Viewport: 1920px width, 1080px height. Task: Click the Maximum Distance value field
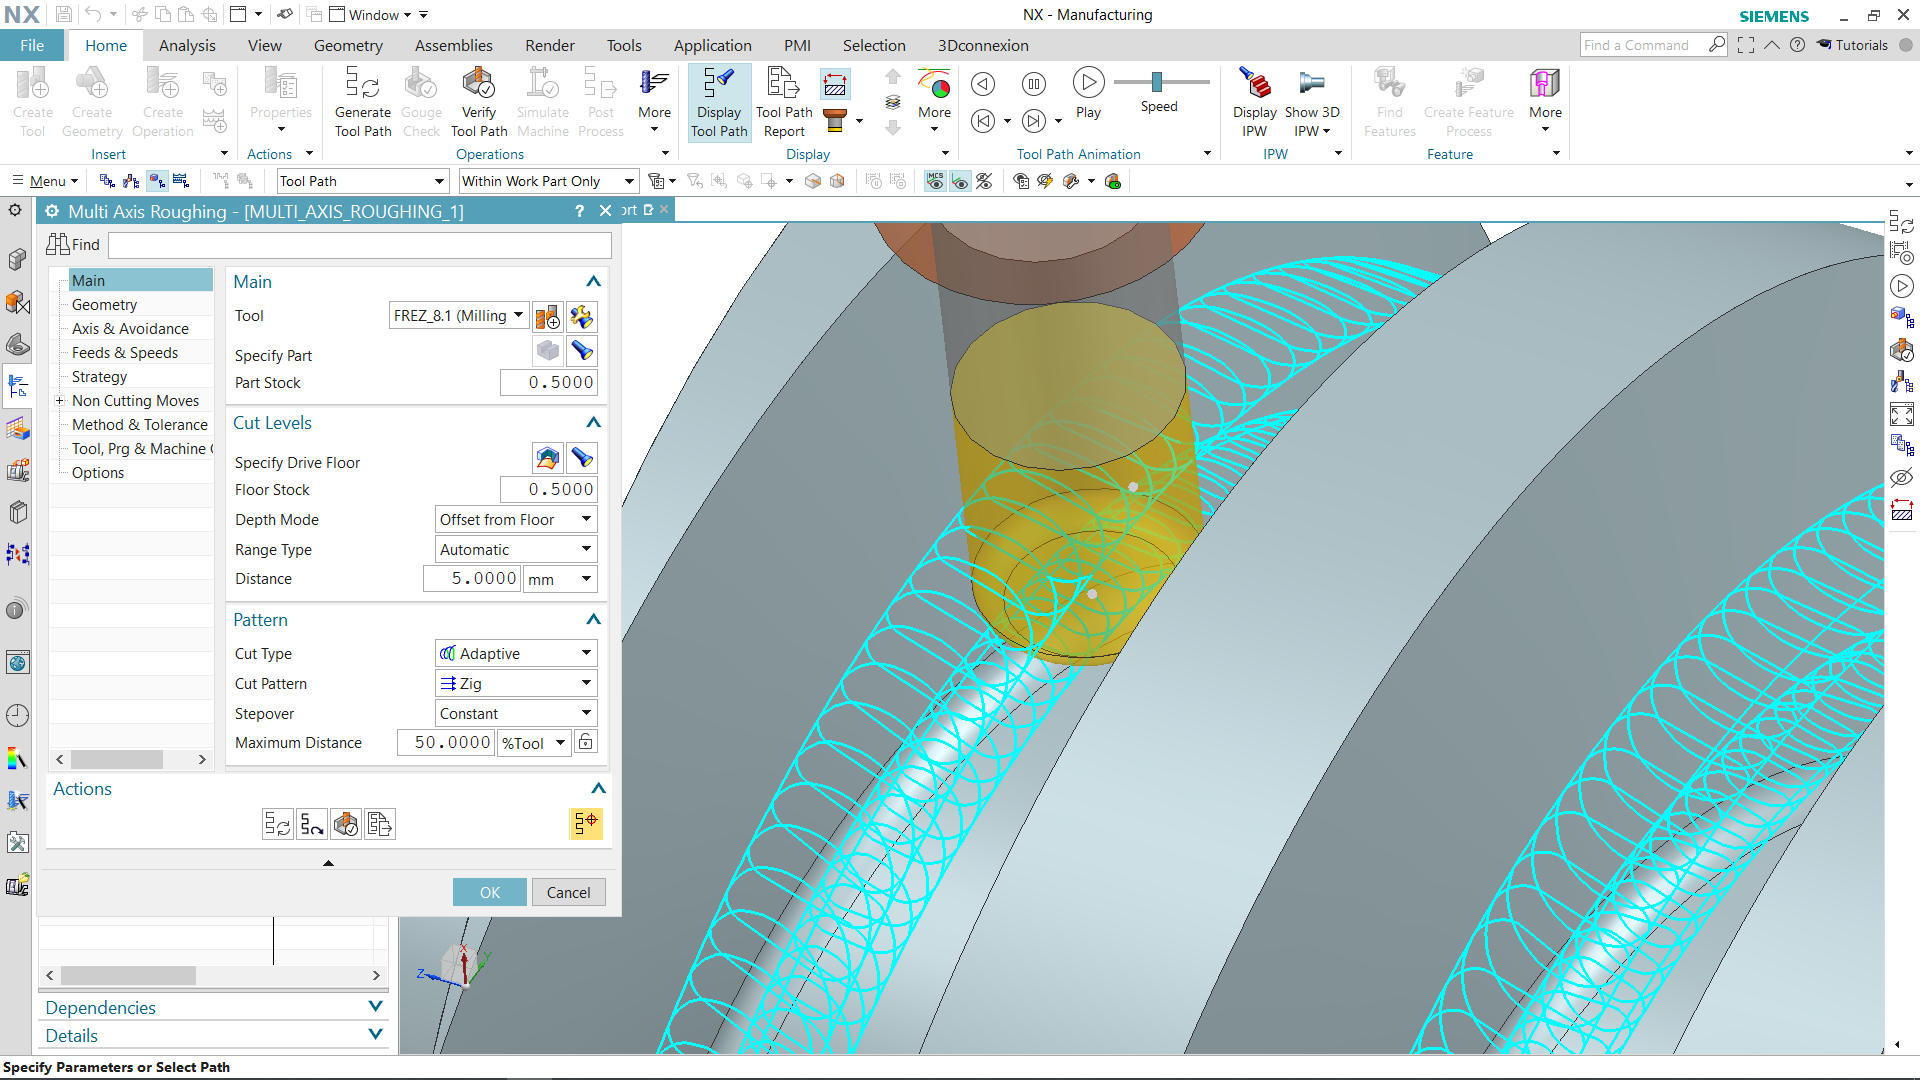(x=446, y=743)
